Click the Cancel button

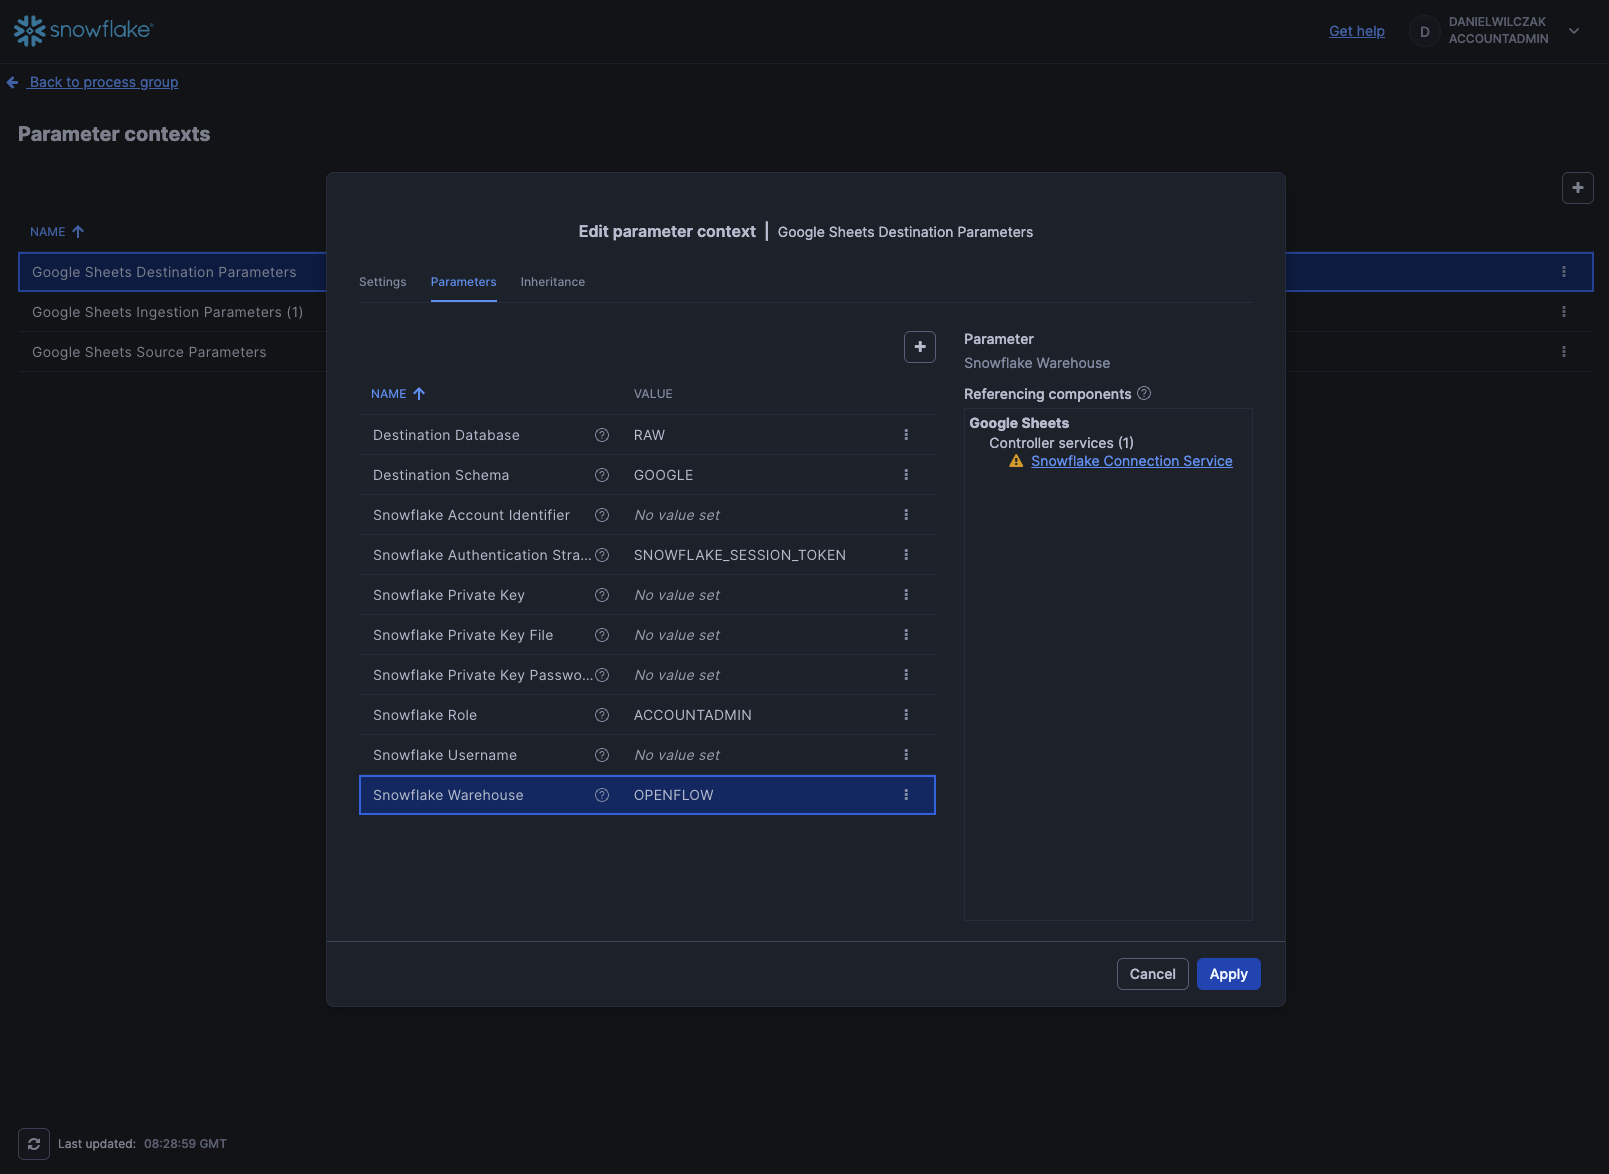(1152, 974)
